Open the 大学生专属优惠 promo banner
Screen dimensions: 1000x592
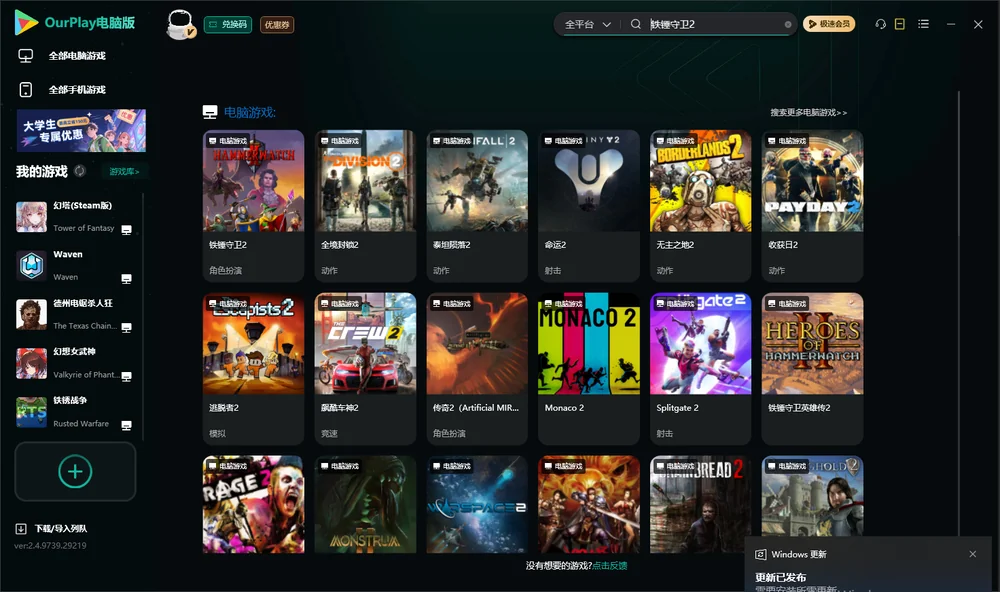[x=81, y=130]
